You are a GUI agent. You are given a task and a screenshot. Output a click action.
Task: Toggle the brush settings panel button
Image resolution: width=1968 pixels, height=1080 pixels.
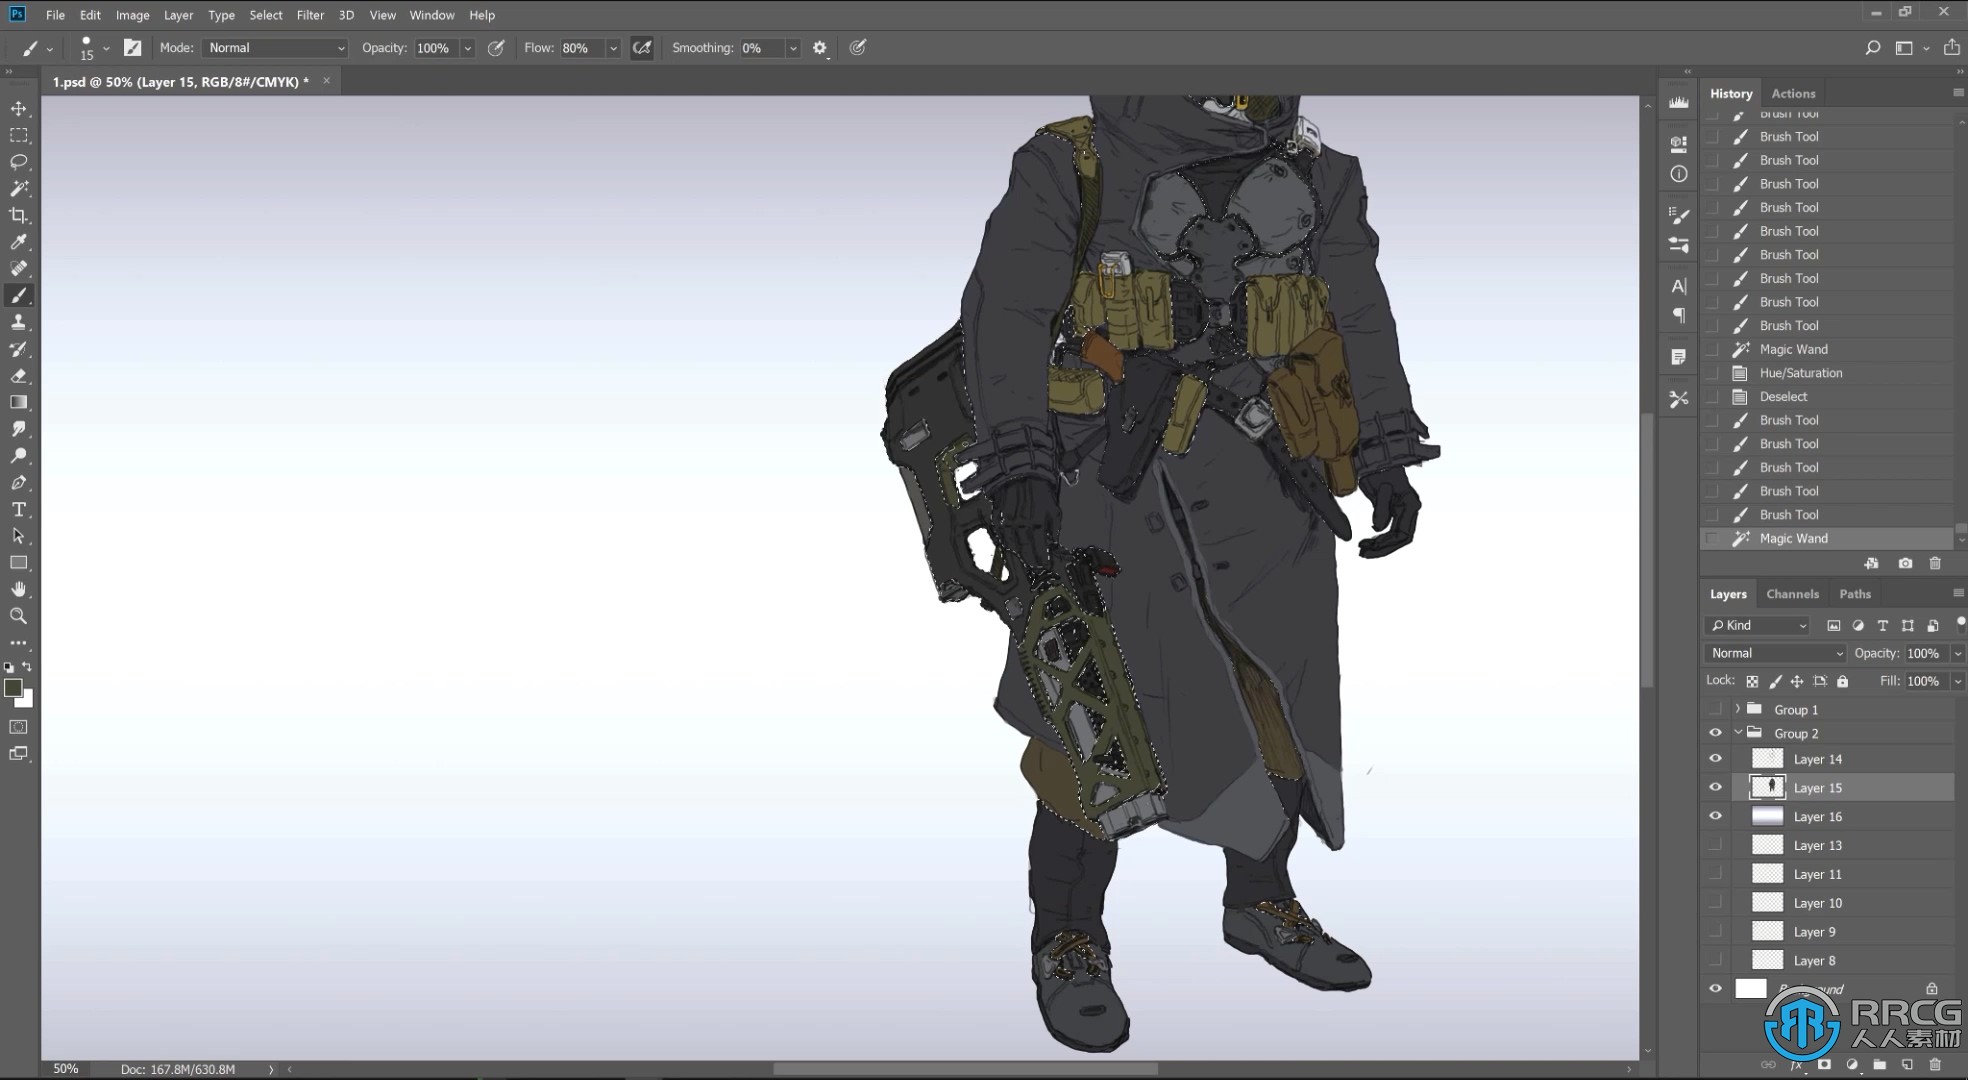(x=133, y=48)
